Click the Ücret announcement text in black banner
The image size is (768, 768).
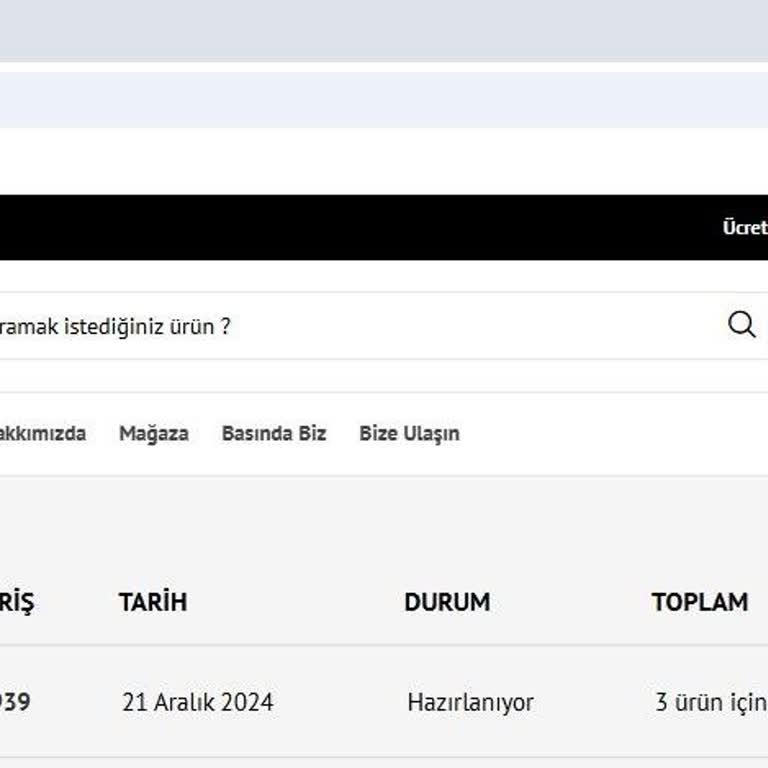point(745,227)
